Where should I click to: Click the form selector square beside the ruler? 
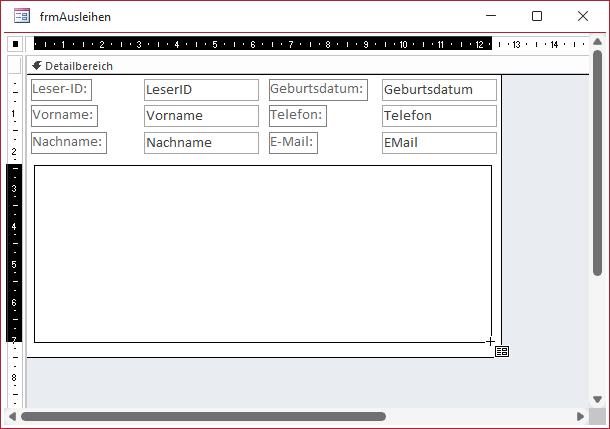[15, 44]
